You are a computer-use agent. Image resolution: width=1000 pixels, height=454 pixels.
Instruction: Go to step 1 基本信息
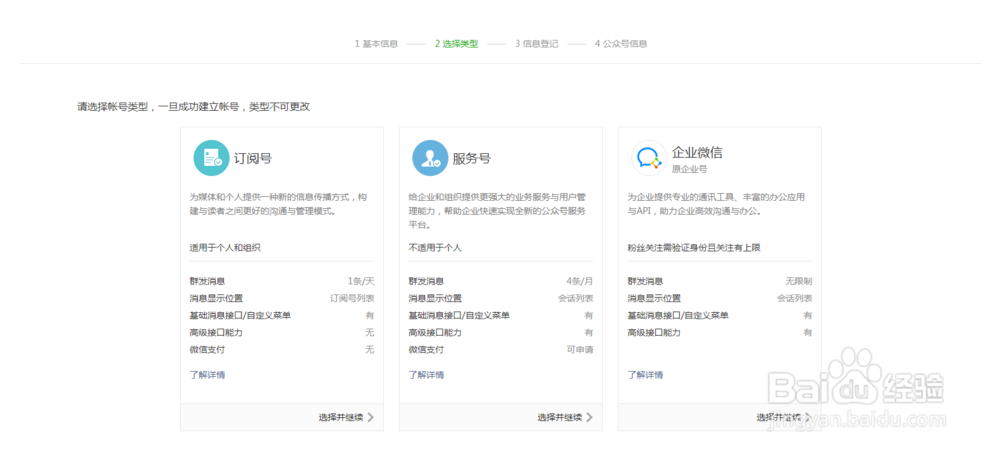376,44
